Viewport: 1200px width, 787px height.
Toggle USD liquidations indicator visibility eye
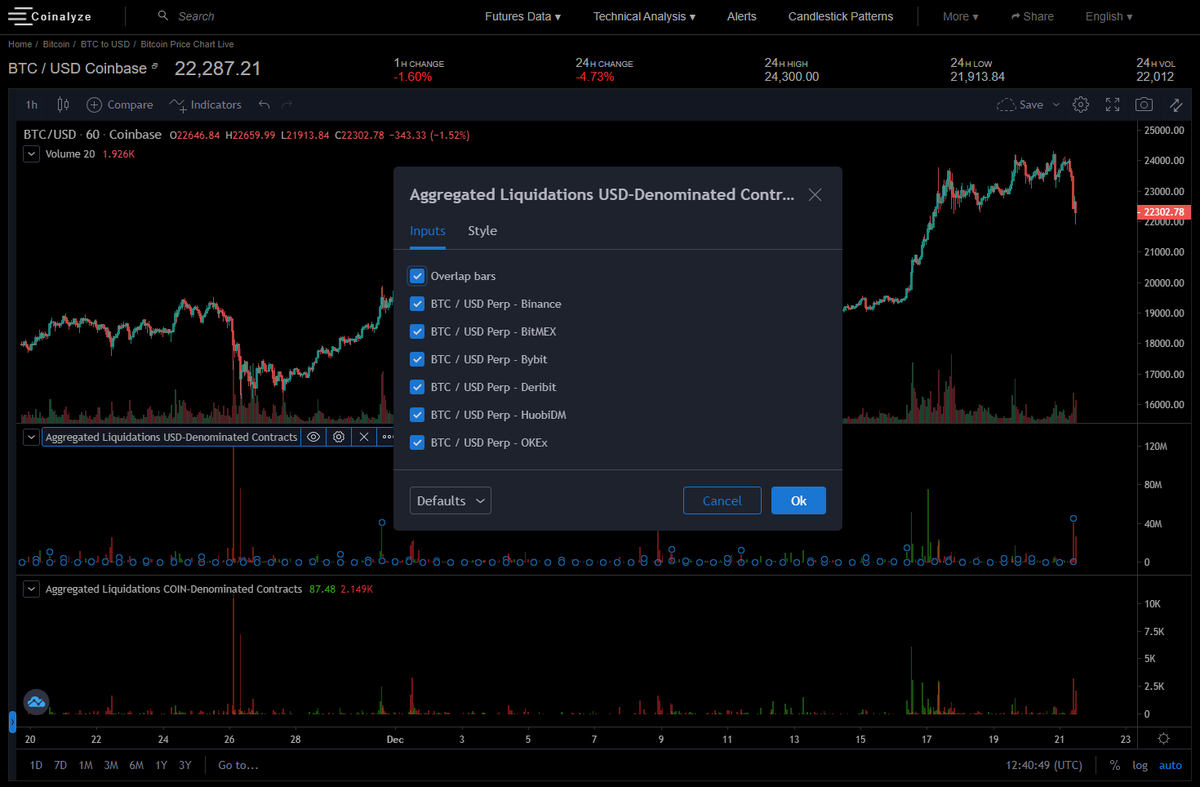pyautogui.click(x=313, y=437)
